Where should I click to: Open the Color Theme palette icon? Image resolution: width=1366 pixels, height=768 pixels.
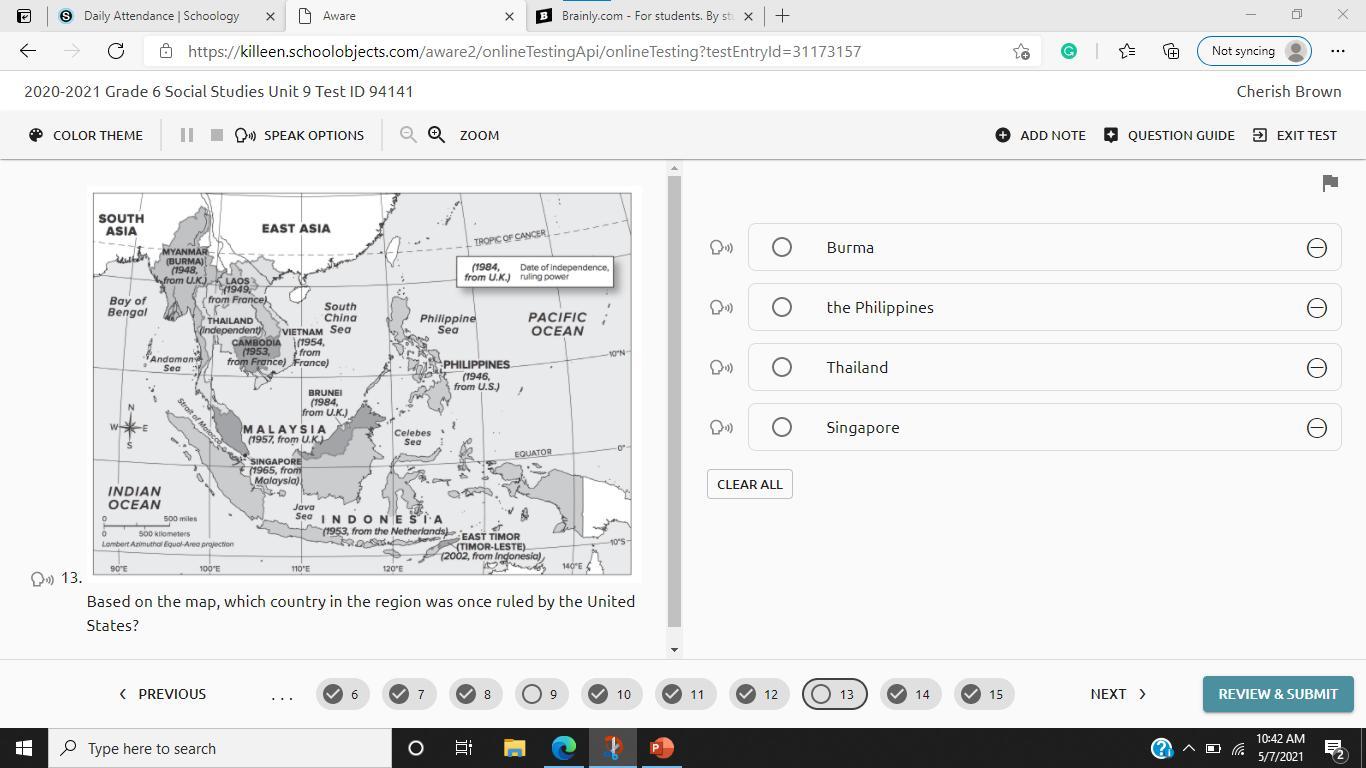tap(36, 135)
